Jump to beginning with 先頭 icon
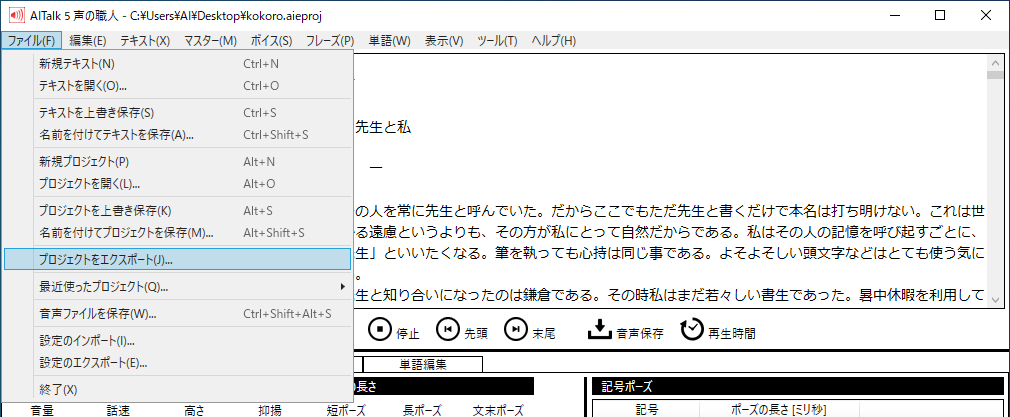The height and width of the screenshot is (417, 1010). click(448, 329)
